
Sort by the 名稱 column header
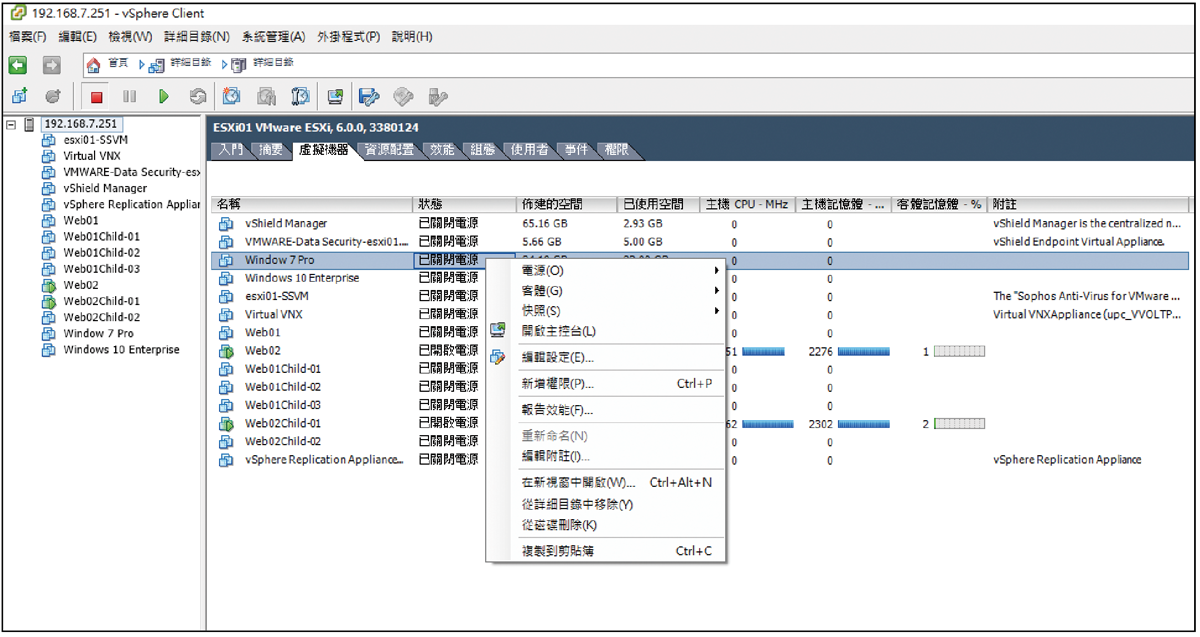tap(314, 204)
